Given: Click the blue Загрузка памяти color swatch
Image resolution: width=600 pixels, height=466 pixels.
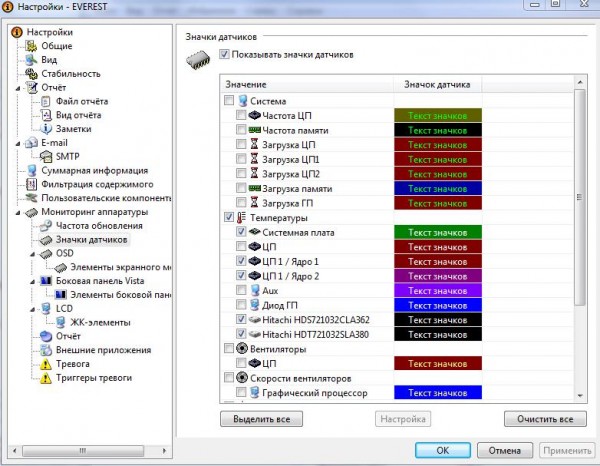Looking at the screenshot, I should [x=440, y=189].
